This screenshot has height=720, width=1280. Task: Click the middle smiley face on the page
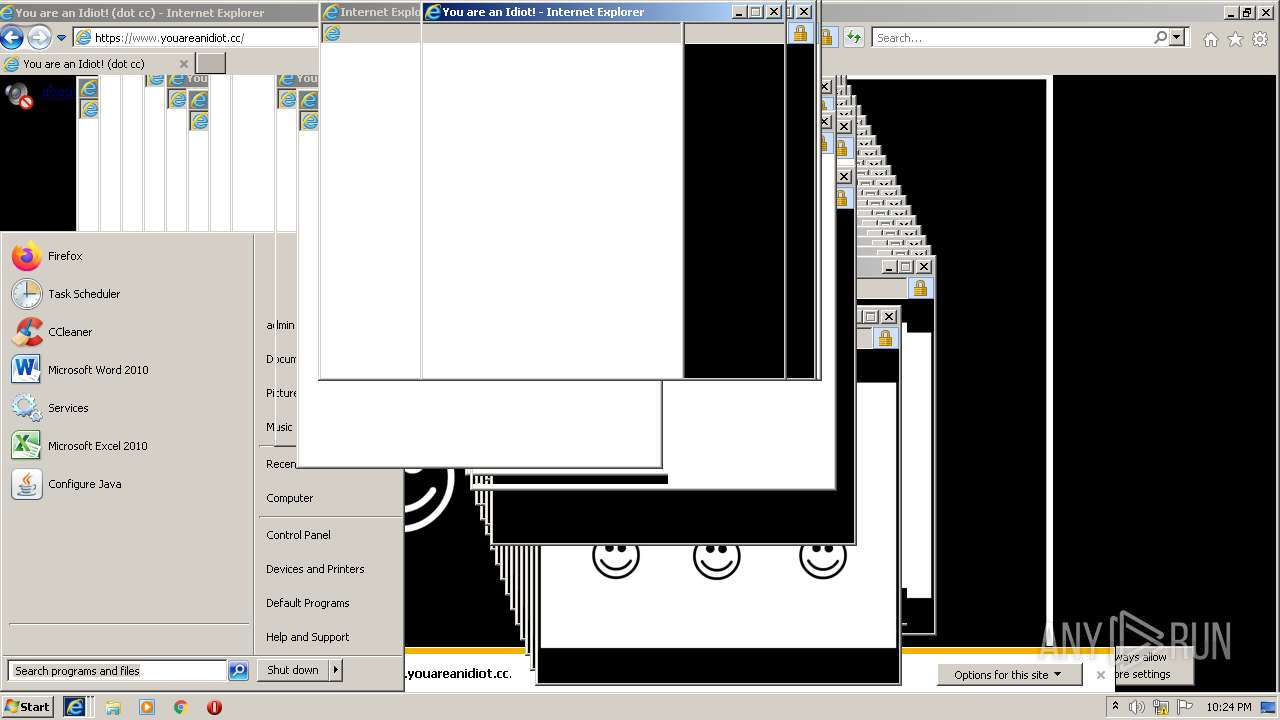pyautogui.click(x=717, y=560)
